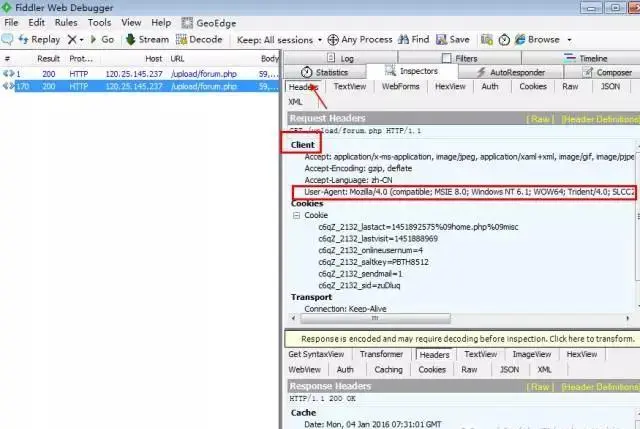
Task: Open Find sessions tool
Action: [413, 40]
